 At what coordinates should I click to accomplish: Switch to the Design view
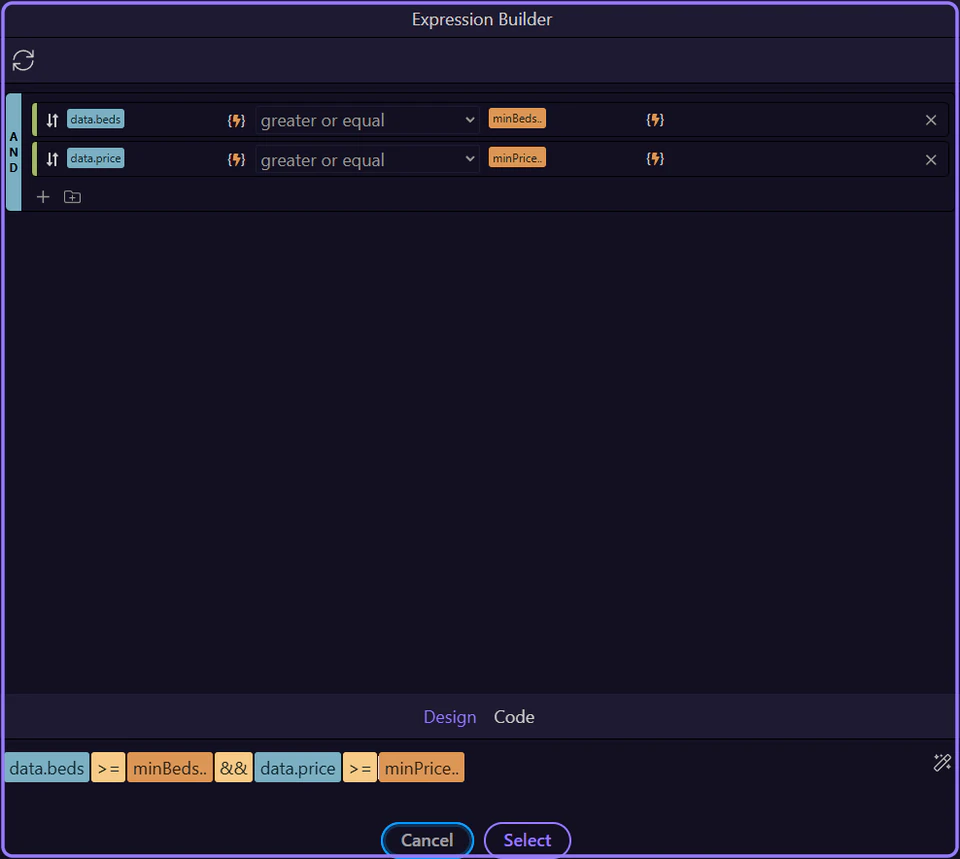[x=450, y=717]
